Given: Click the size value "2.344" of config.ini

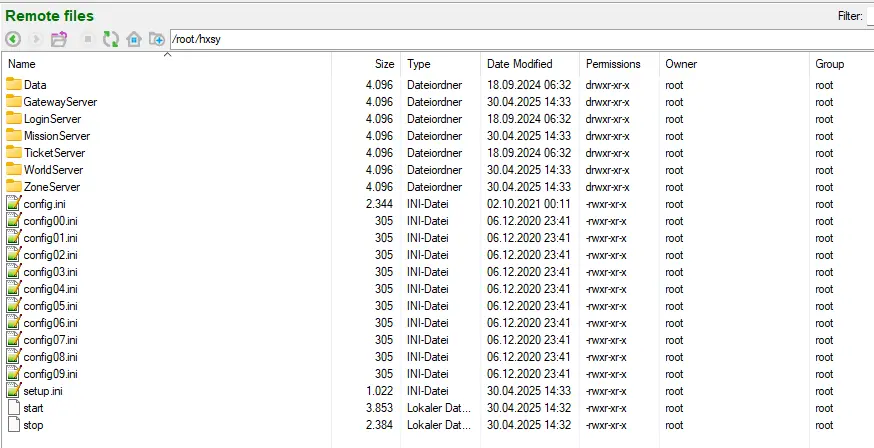Looking at the screenshot, I should tap(380, 204).
